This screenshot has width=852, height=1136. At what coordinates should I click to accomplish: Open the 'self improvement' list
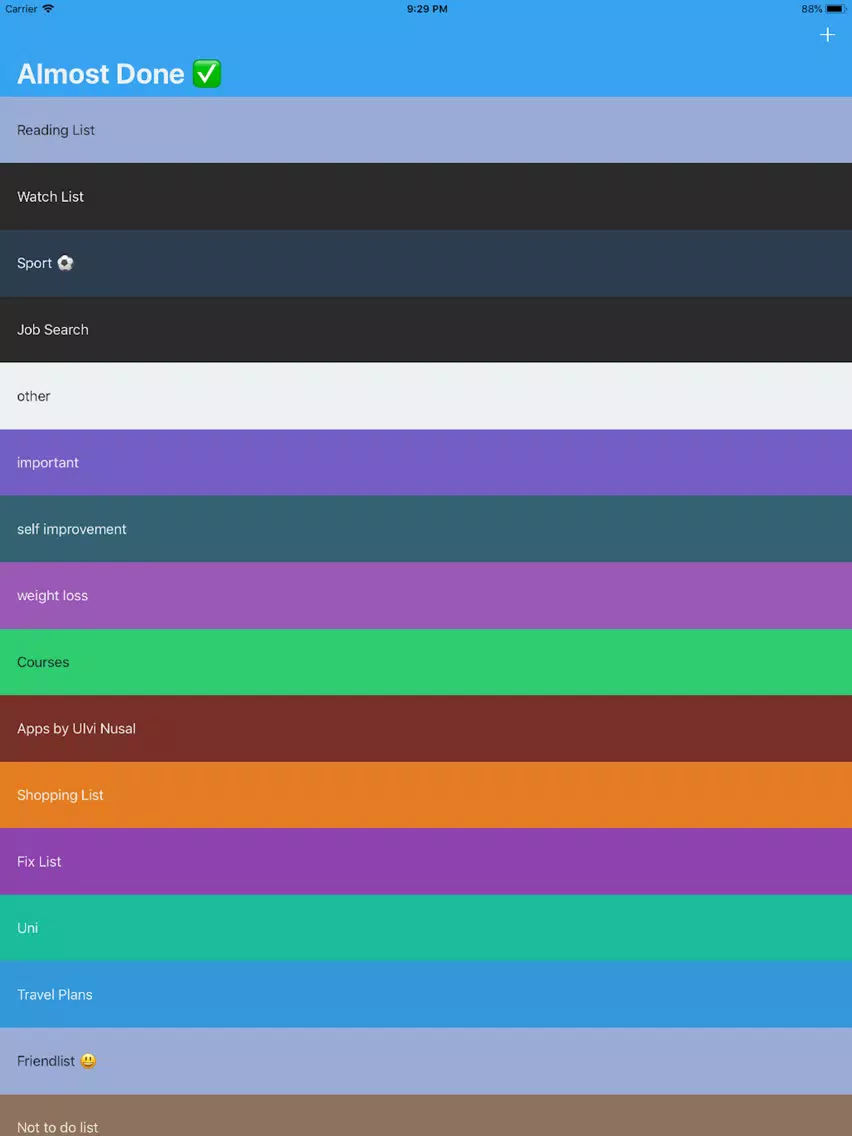coord(426,529)
